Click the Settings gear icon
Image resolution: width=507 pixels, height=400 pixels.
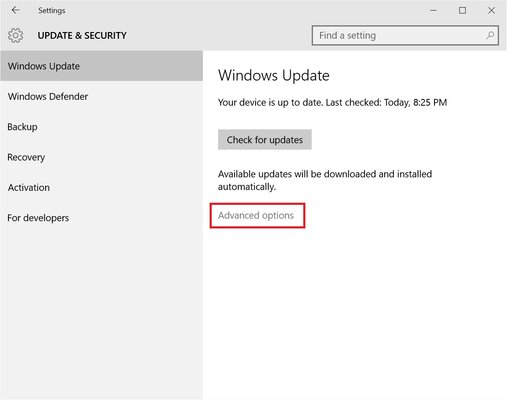pos(16,35)
